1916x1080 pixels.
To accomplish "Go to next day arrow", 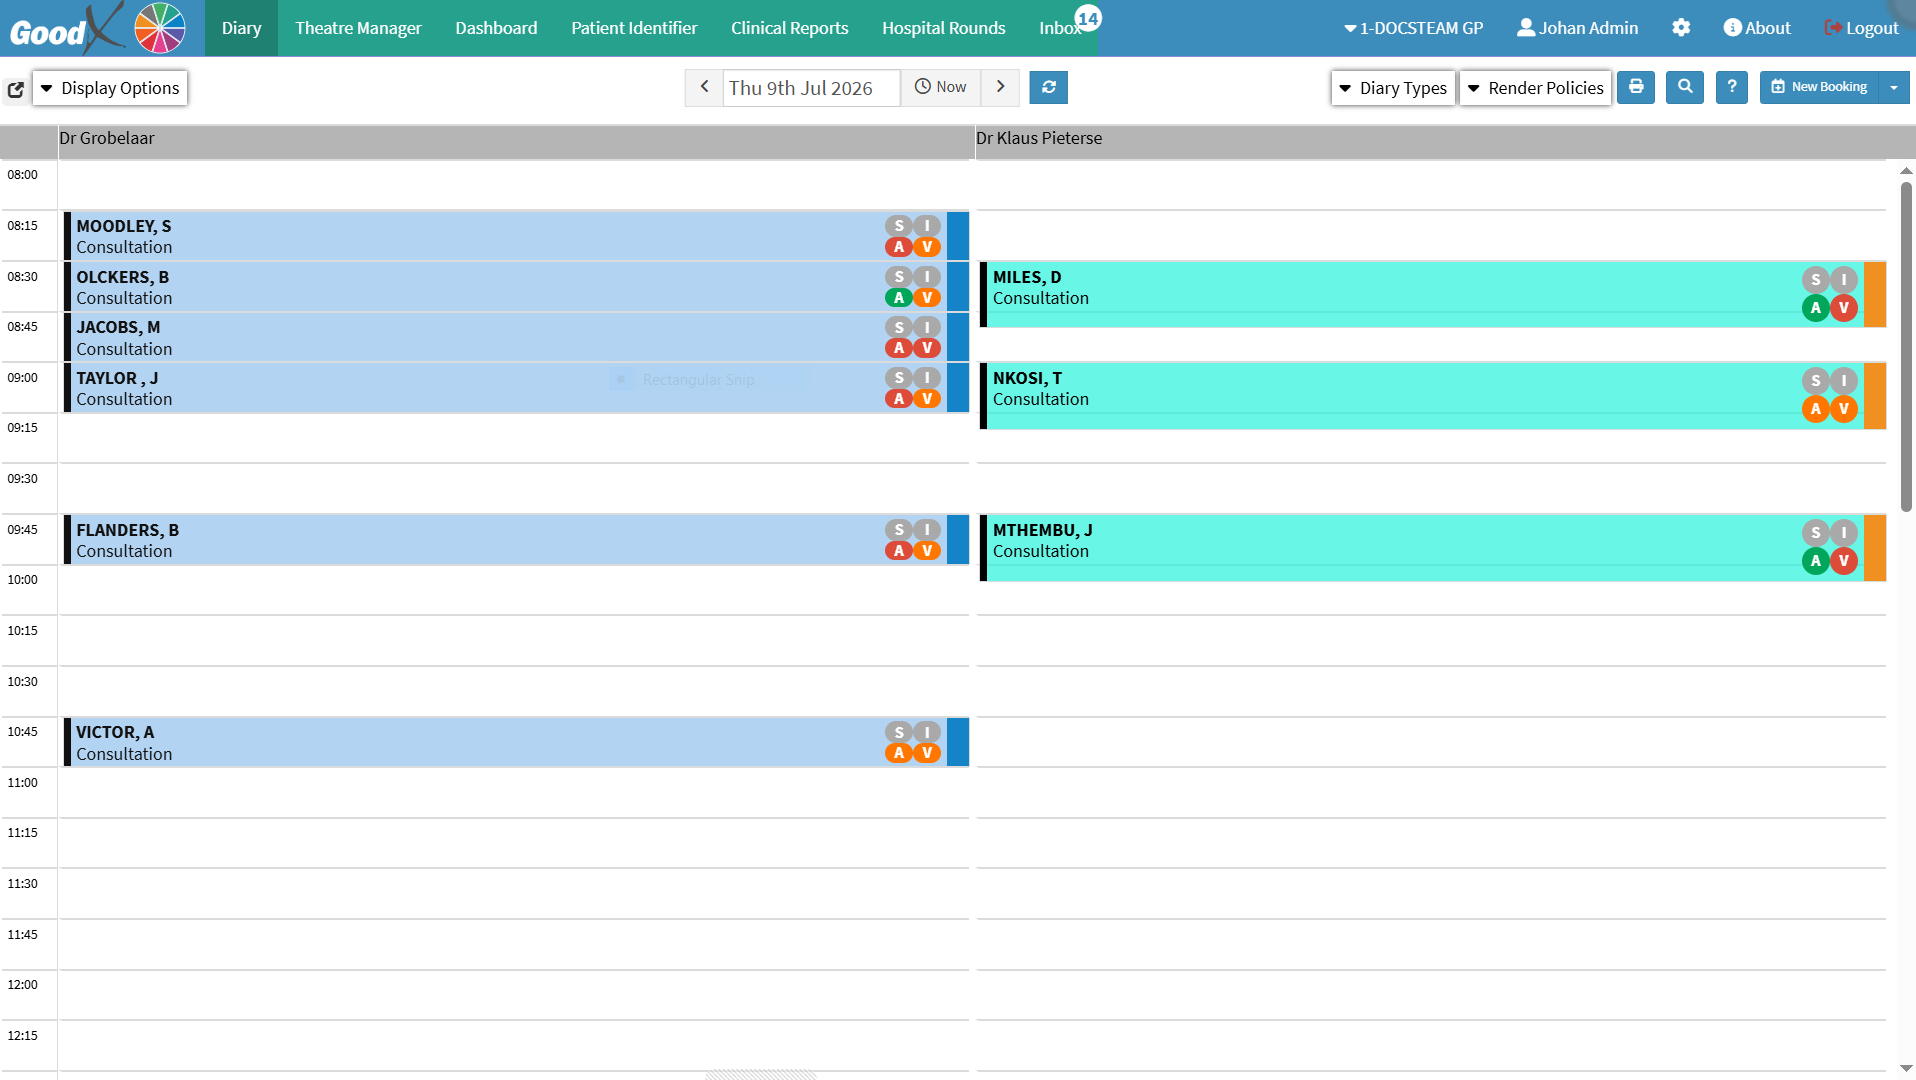I will (1000, 87).
